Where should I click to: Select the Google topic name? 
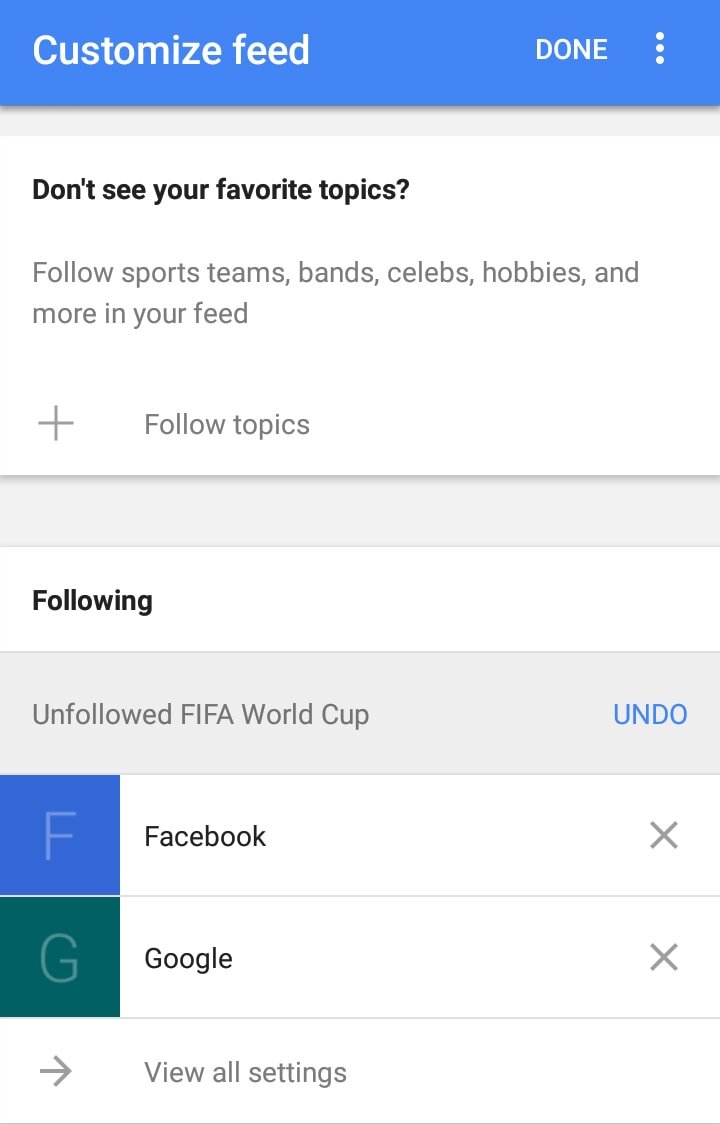pyautogui.click(x=188, y=958)
